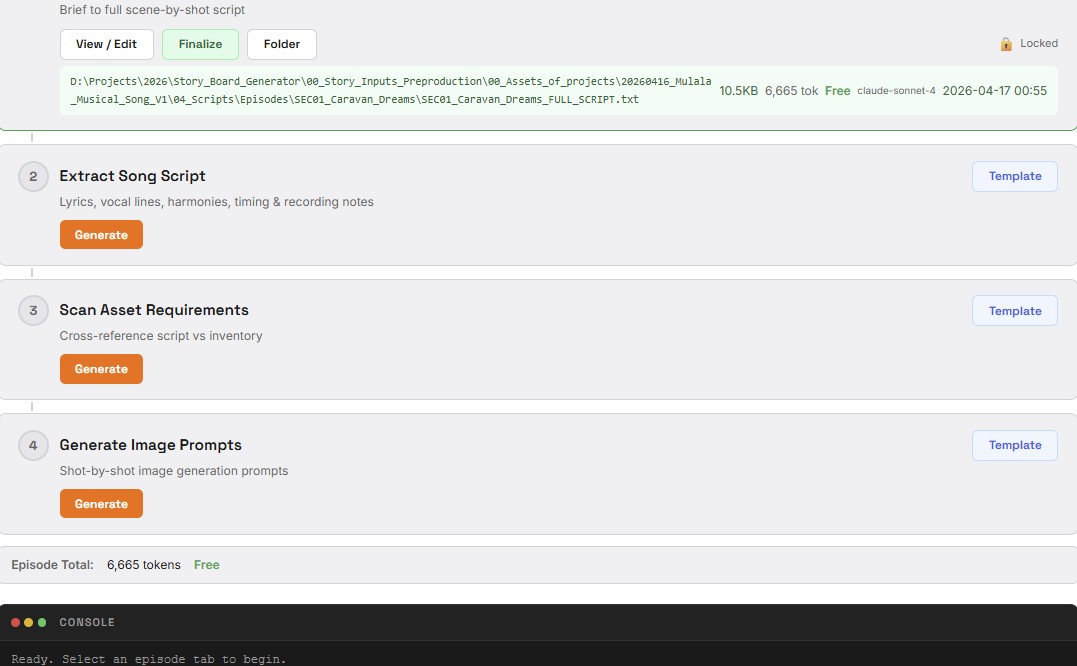
Task: Click the Generate Image Prompts heading
Action: (x=150, y=445)
